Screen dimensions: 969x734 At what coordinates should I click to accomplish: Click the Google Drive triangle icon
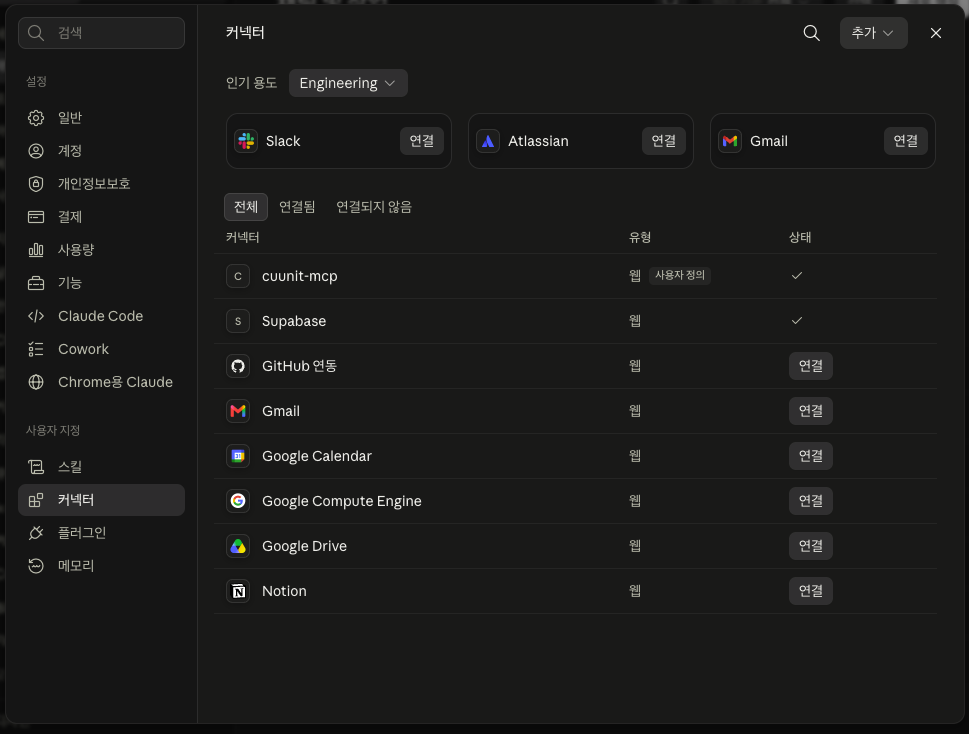pos(238,546)
